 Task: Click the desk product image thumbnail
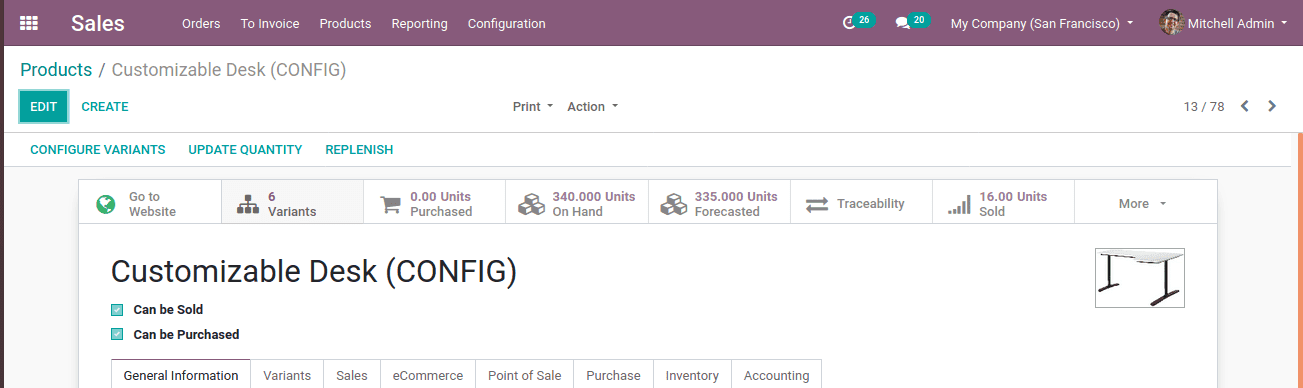[1140, 278]
